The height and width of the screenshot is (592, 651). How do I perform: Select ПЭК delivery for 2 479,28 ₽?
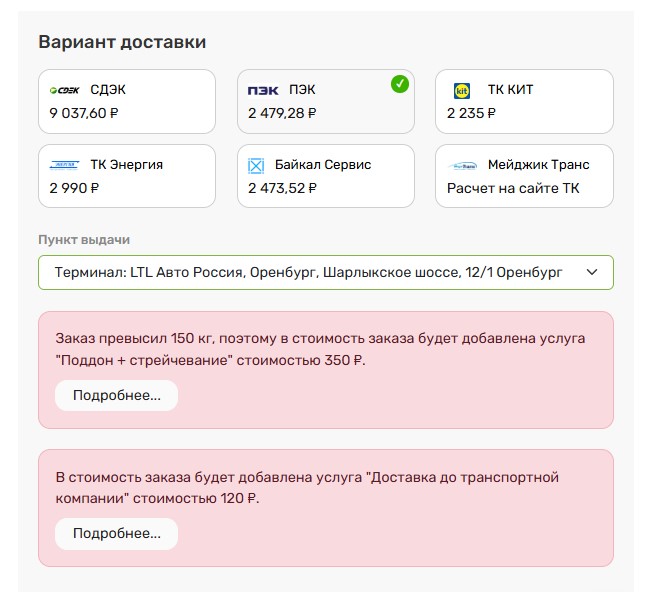tap(326, 101)
